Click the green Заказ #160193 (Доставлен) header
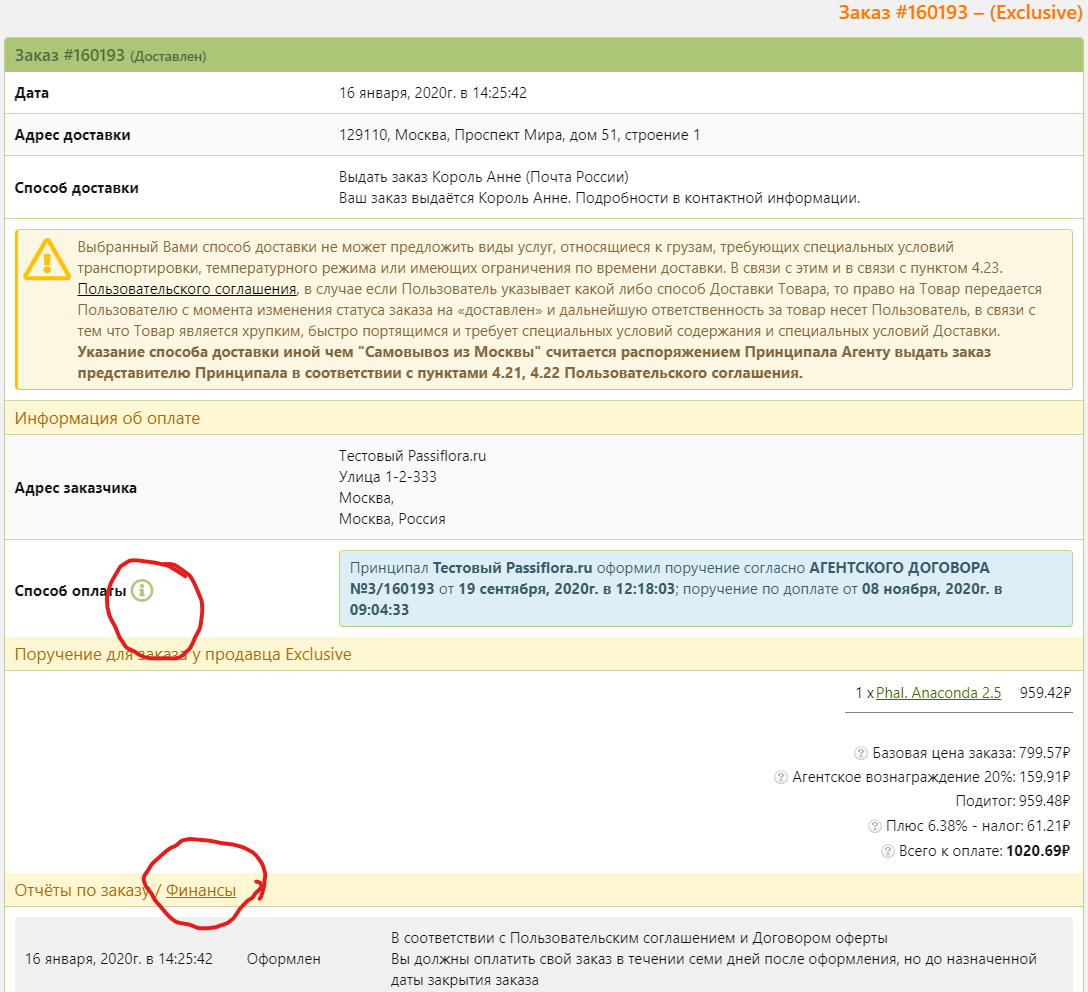This screenshot has height=992, width=1088. [110, 56]
